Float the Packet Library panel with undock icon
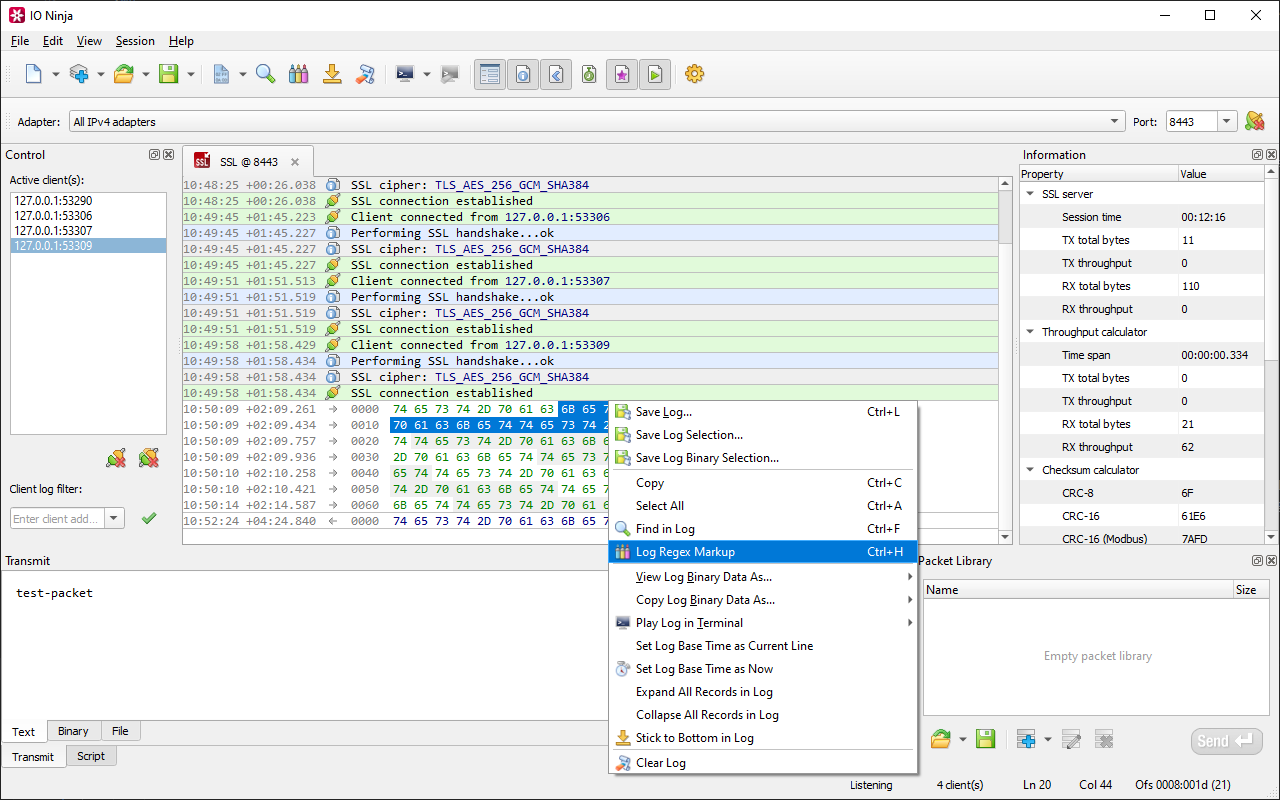Viewport: 1280px width, 800px height. [x=1258, y=561]
